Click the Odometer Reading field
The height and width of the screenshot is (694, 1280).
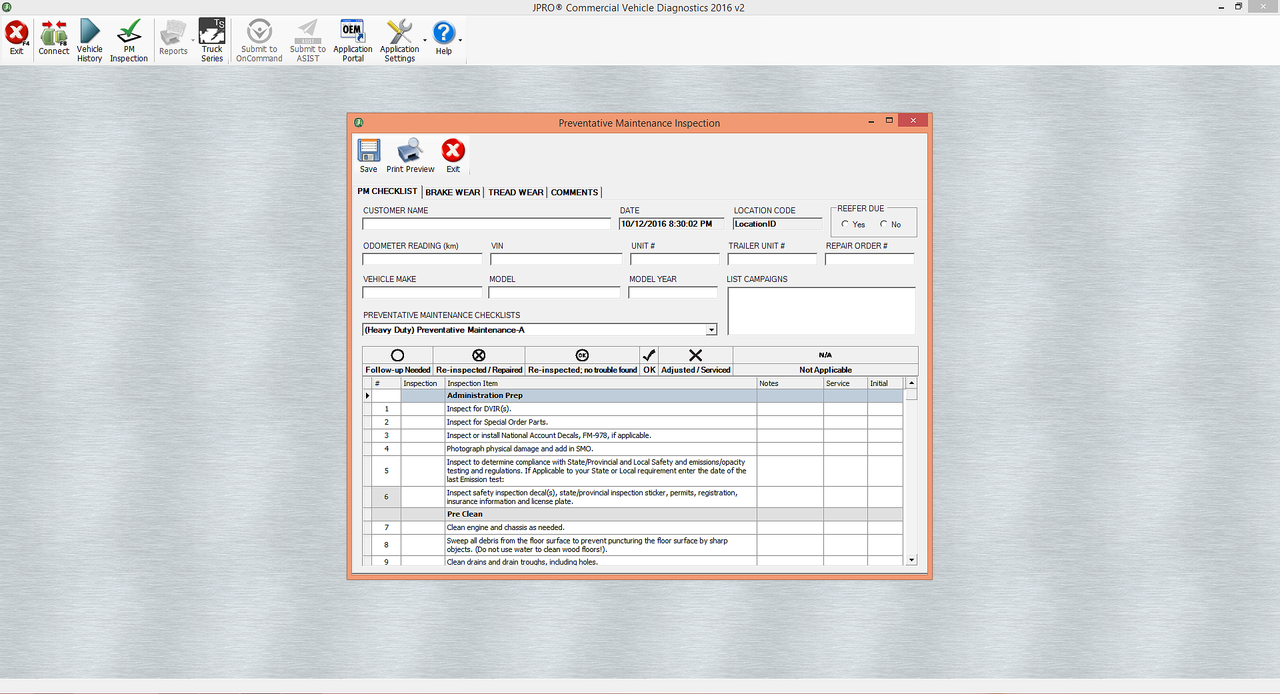click(422, 259)
